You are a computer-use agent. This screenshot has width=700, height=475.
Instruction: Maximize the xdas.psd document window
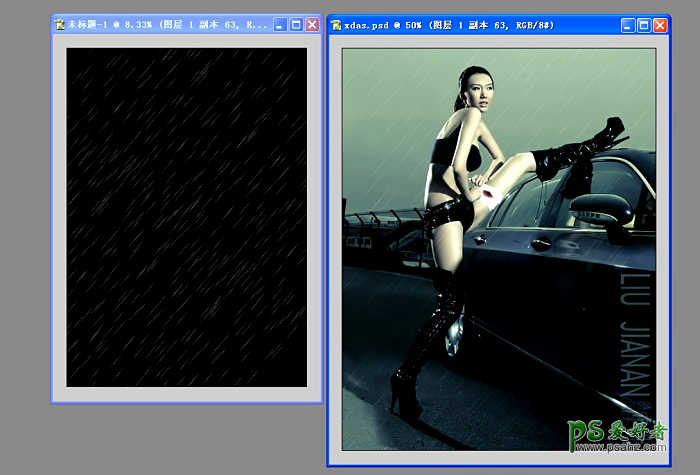pos(643,24)
